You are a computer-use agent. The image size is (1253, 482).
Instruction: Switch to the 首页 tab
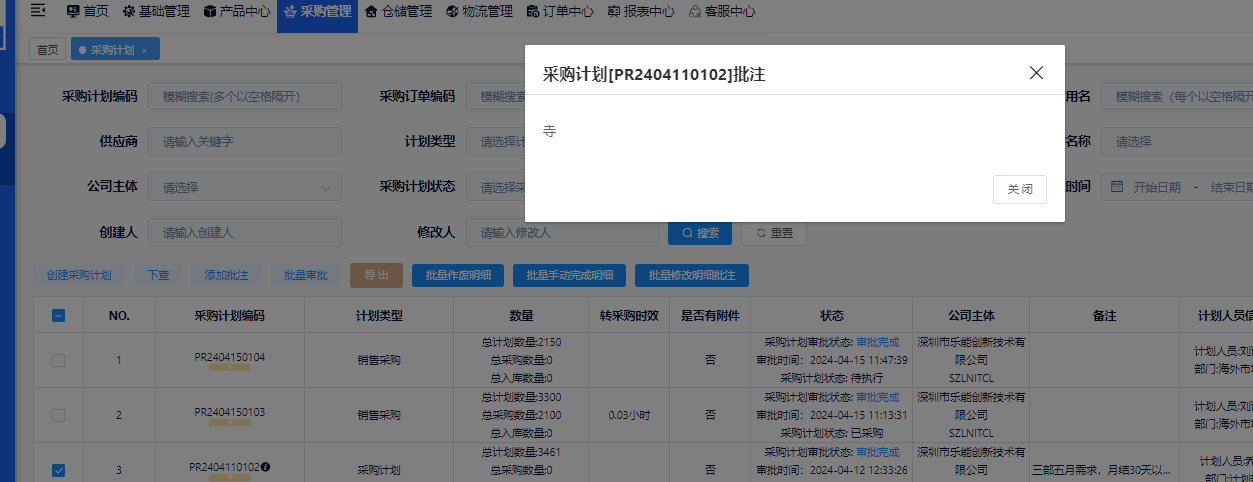(47, 50)
